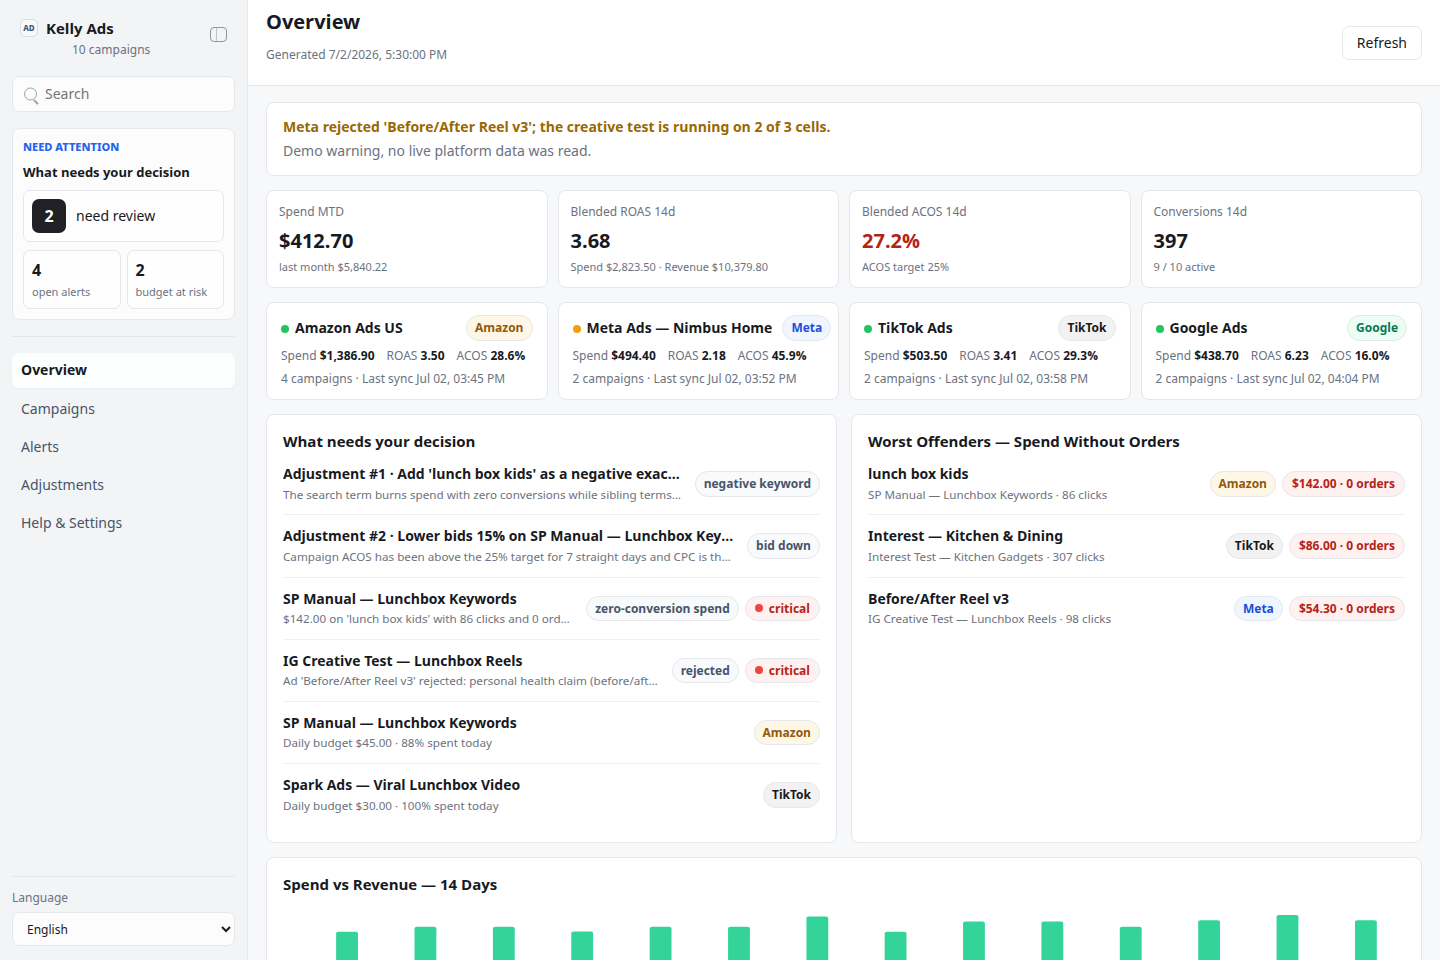Click the AD logo badge beside Kelly Ads

(x=29, y=28)
